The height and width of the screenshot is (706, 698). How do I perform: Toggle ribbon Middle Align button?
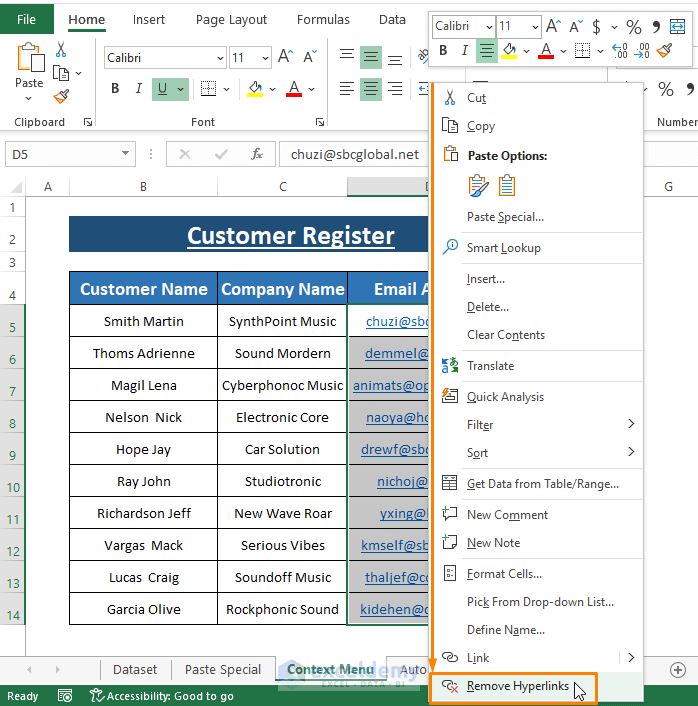tap(371, 57)
